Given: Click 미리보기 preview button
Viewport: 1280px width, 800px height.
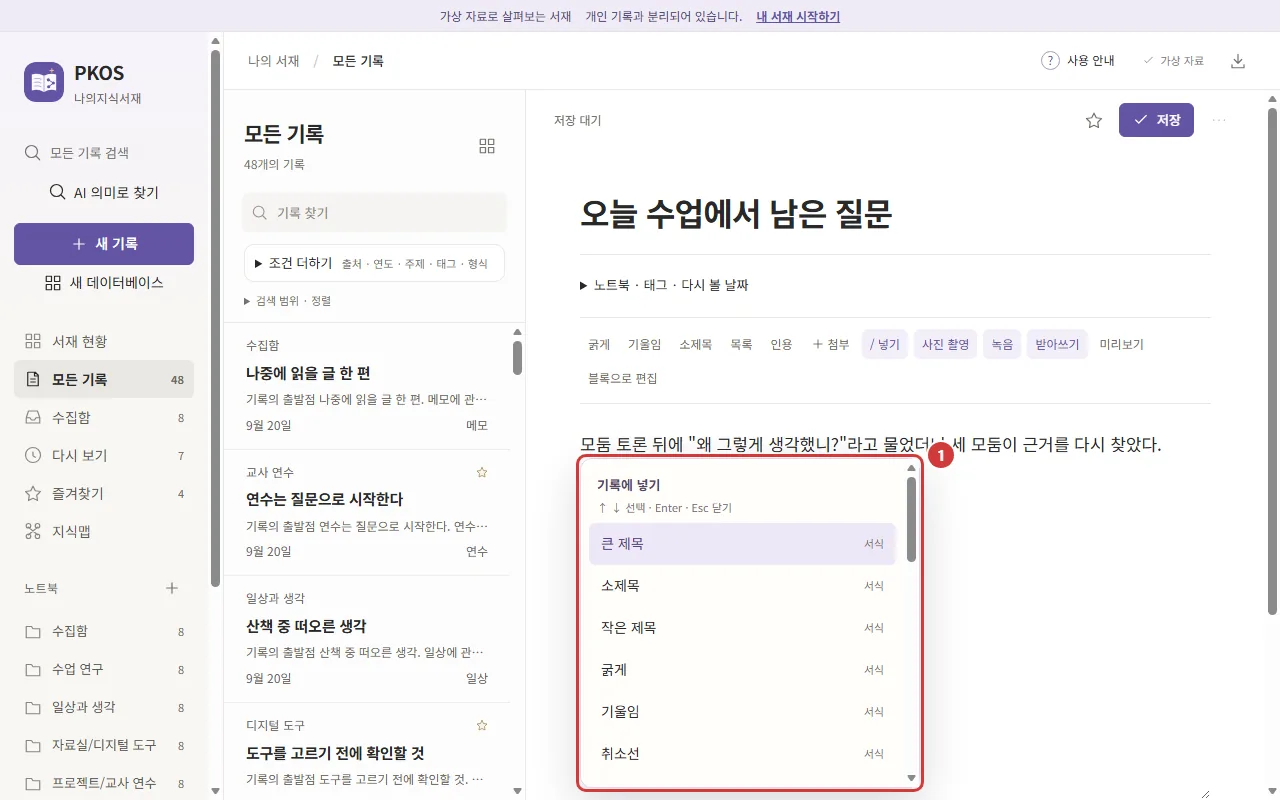Looking at the screenshot, I should point(1121,344).
